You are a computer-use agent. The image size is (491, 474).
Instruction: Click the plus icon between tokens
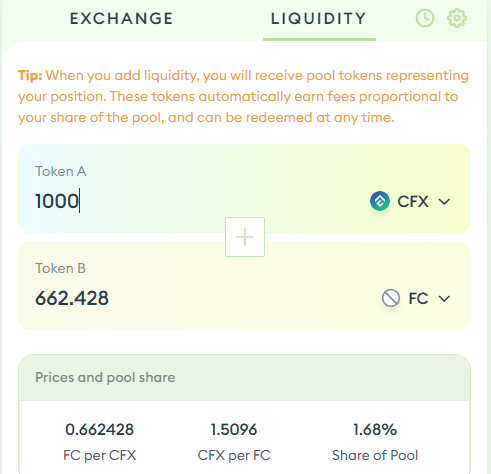245,237
